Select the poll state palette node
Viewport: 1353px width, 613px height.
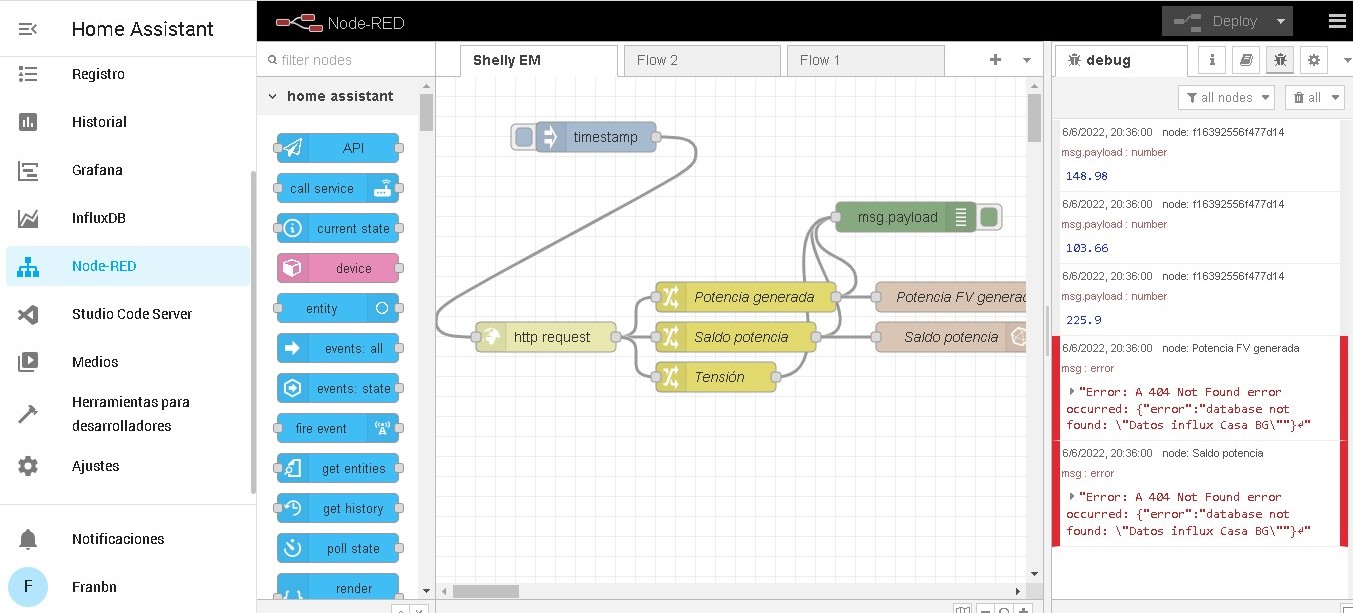[338, 548]
